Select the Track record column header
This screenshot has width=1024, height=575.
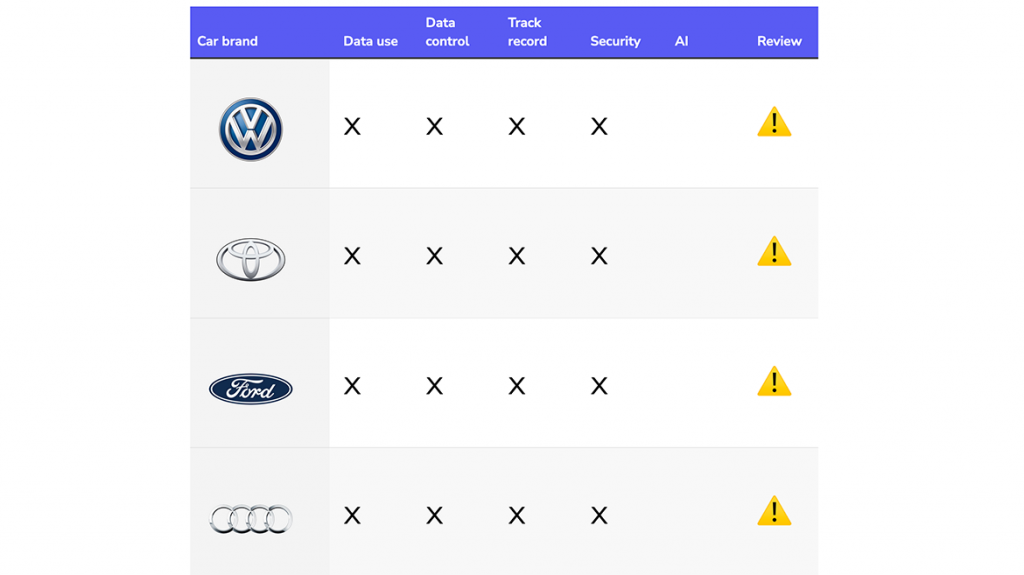[527, 32]
